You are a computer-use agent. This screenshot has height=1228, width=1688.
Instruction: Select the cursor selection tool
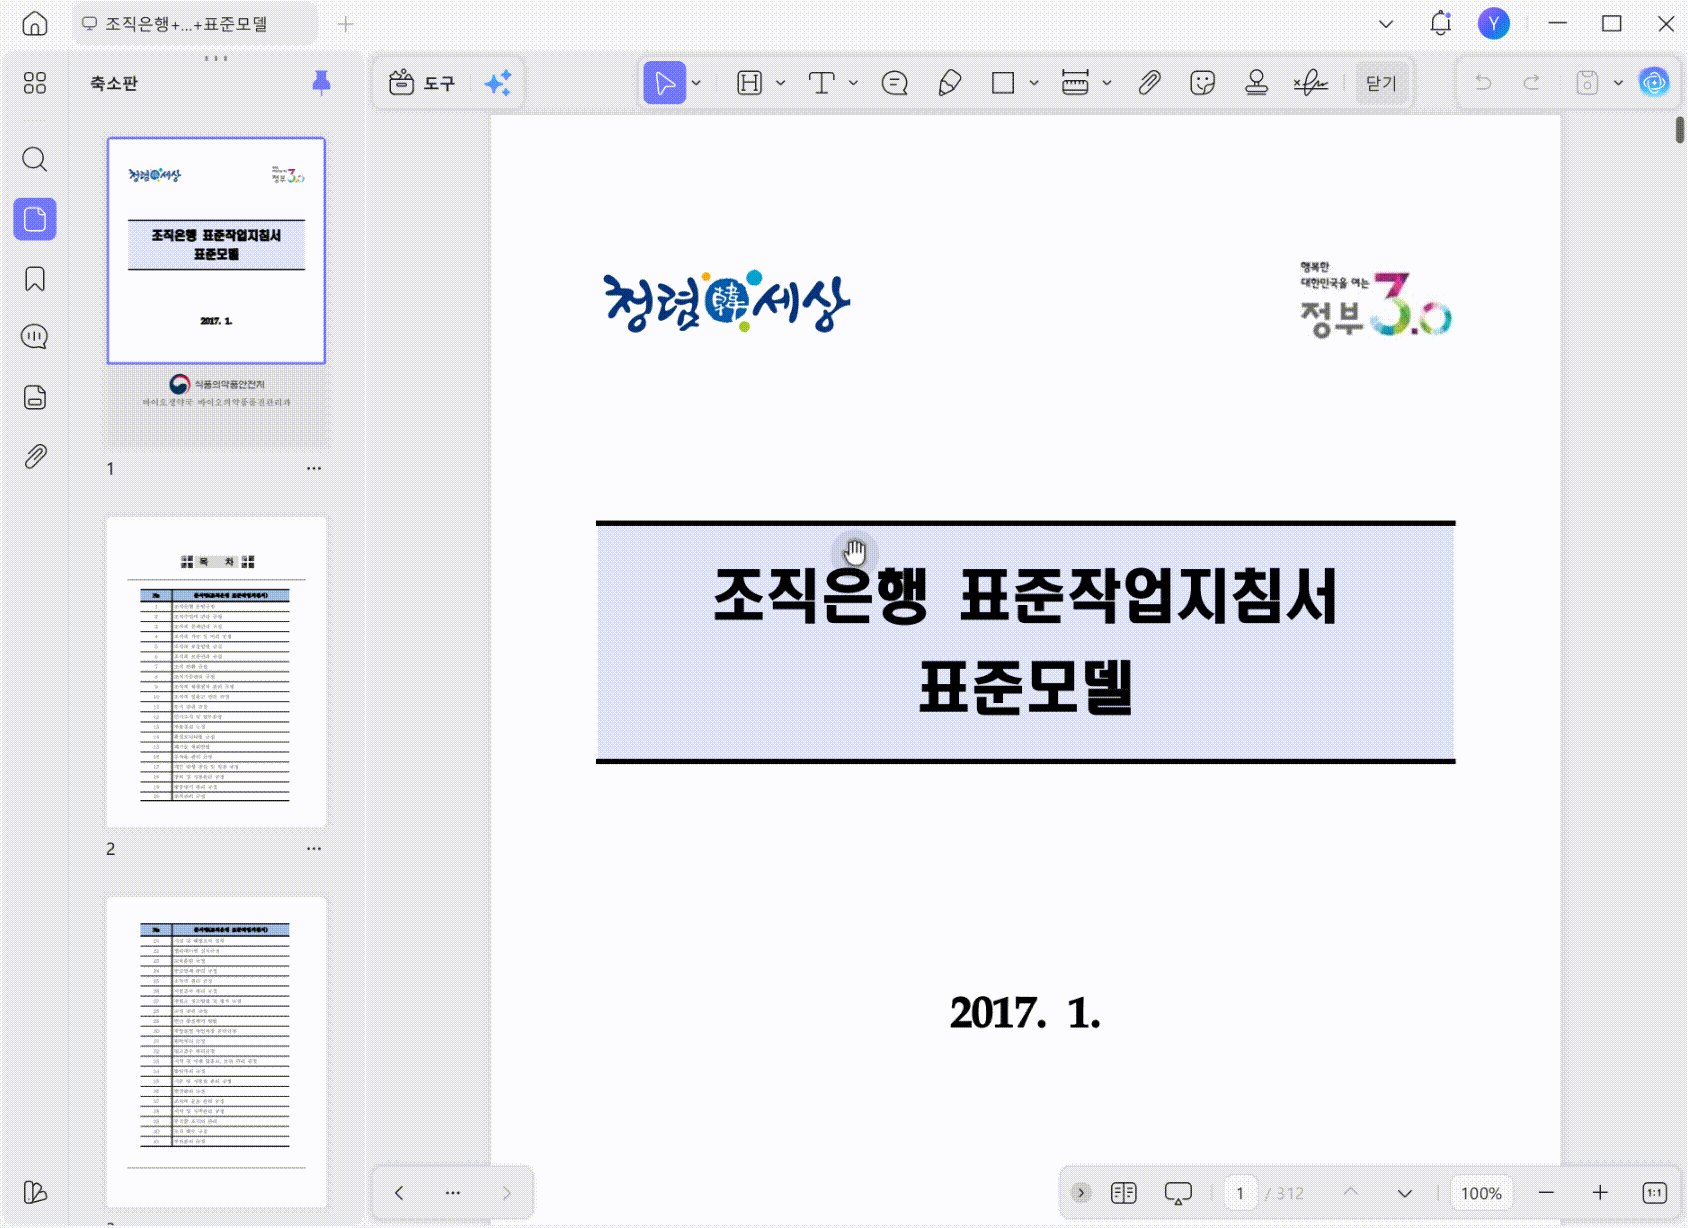tap(665, 83)
